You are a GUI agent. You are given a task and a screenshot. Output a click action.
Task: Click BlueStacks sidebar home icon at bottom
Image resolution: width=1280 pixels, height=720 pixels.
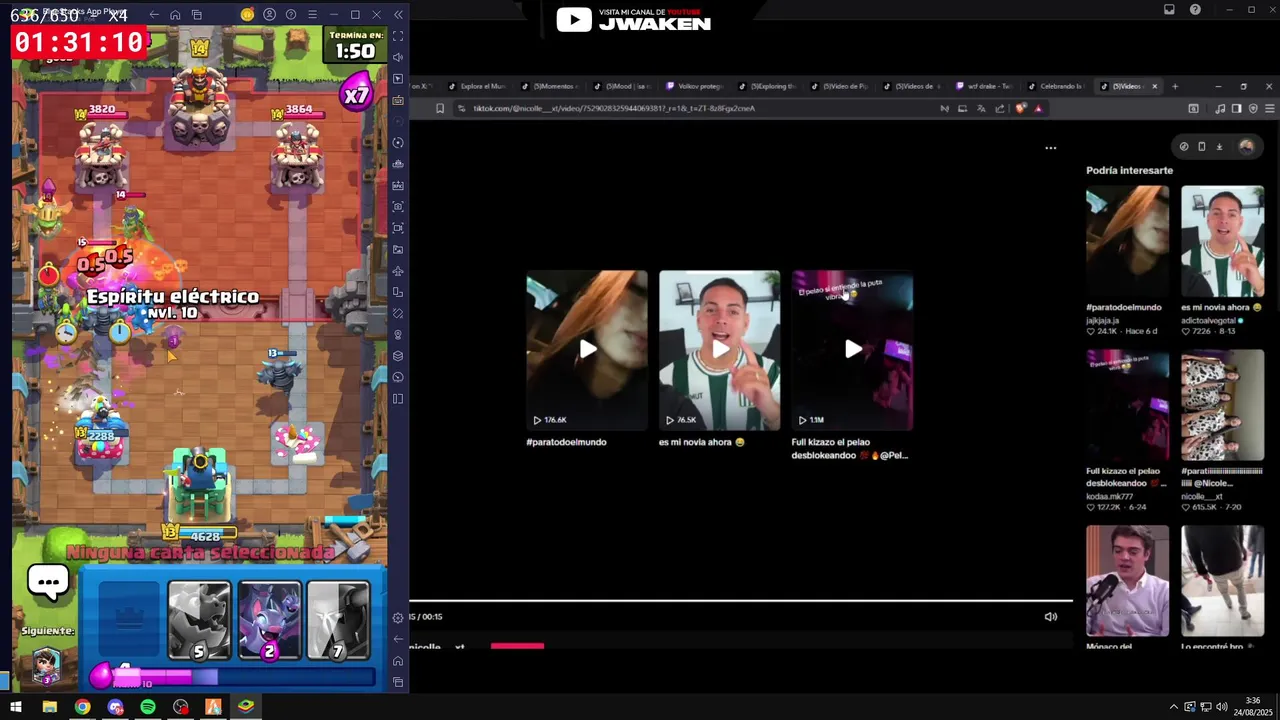[x=398, y=661]
